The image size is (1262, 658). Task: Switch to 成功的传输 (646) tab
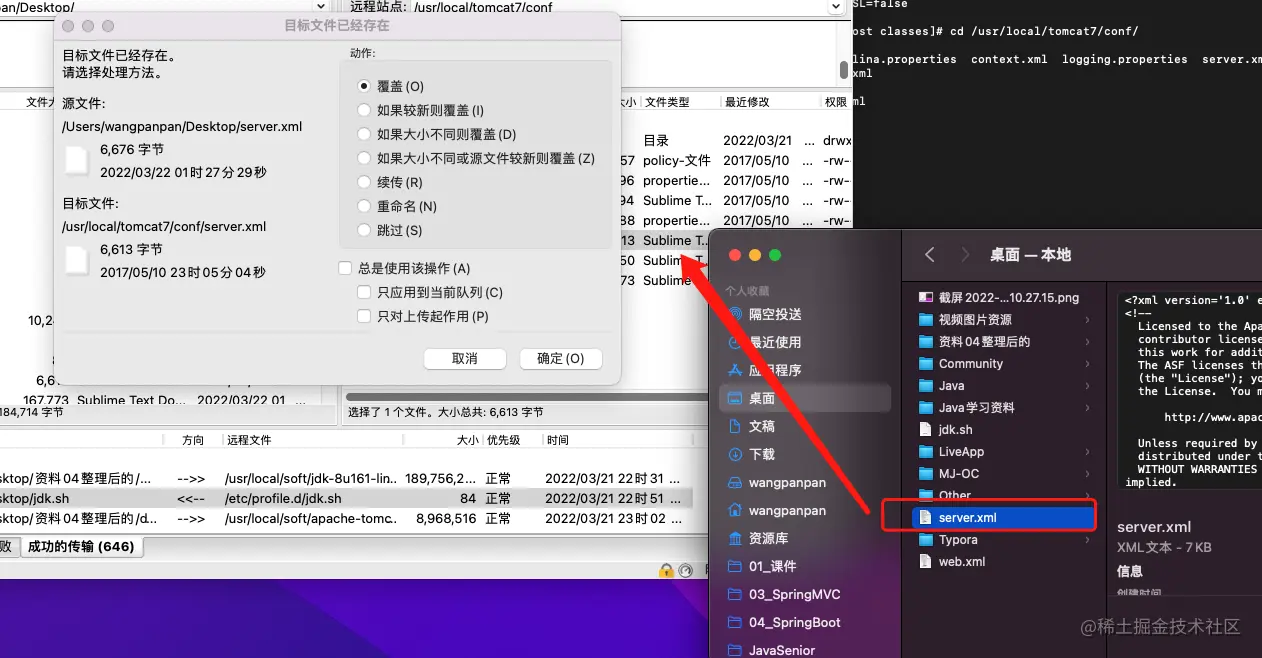pos(81,547)
